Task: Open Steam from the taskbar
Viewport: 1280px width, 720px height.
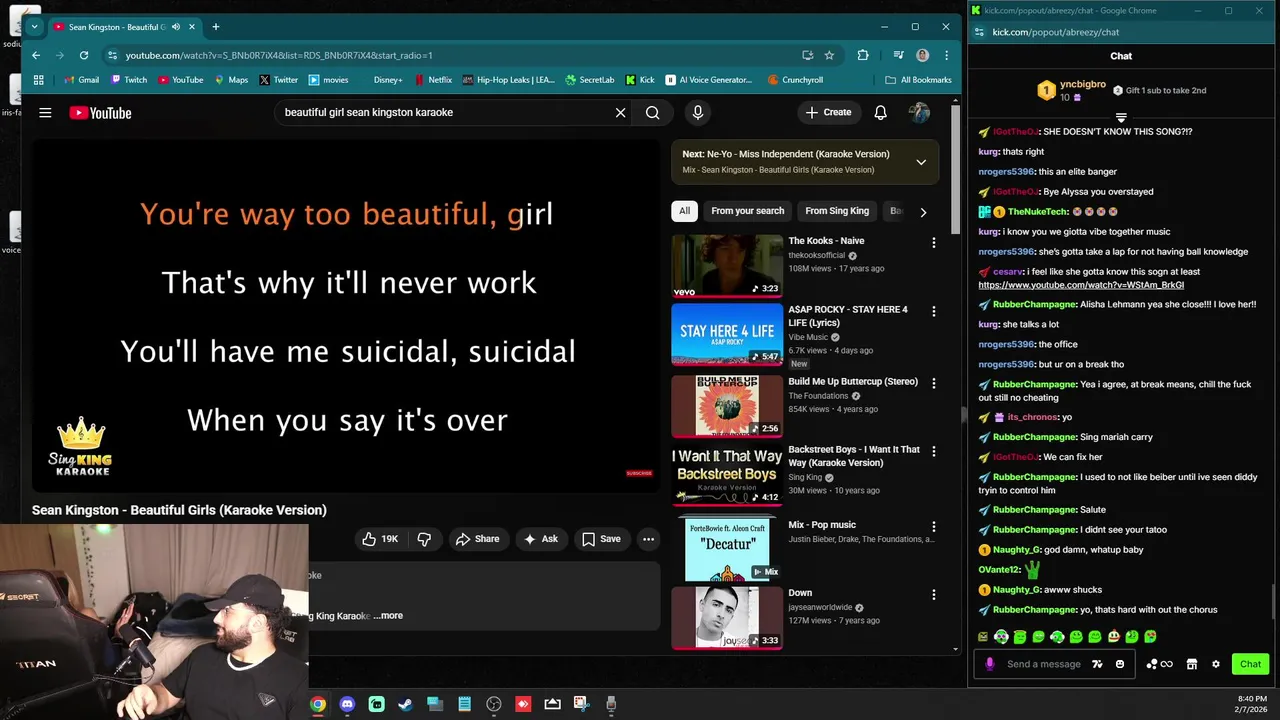Action: click(405, 704)
